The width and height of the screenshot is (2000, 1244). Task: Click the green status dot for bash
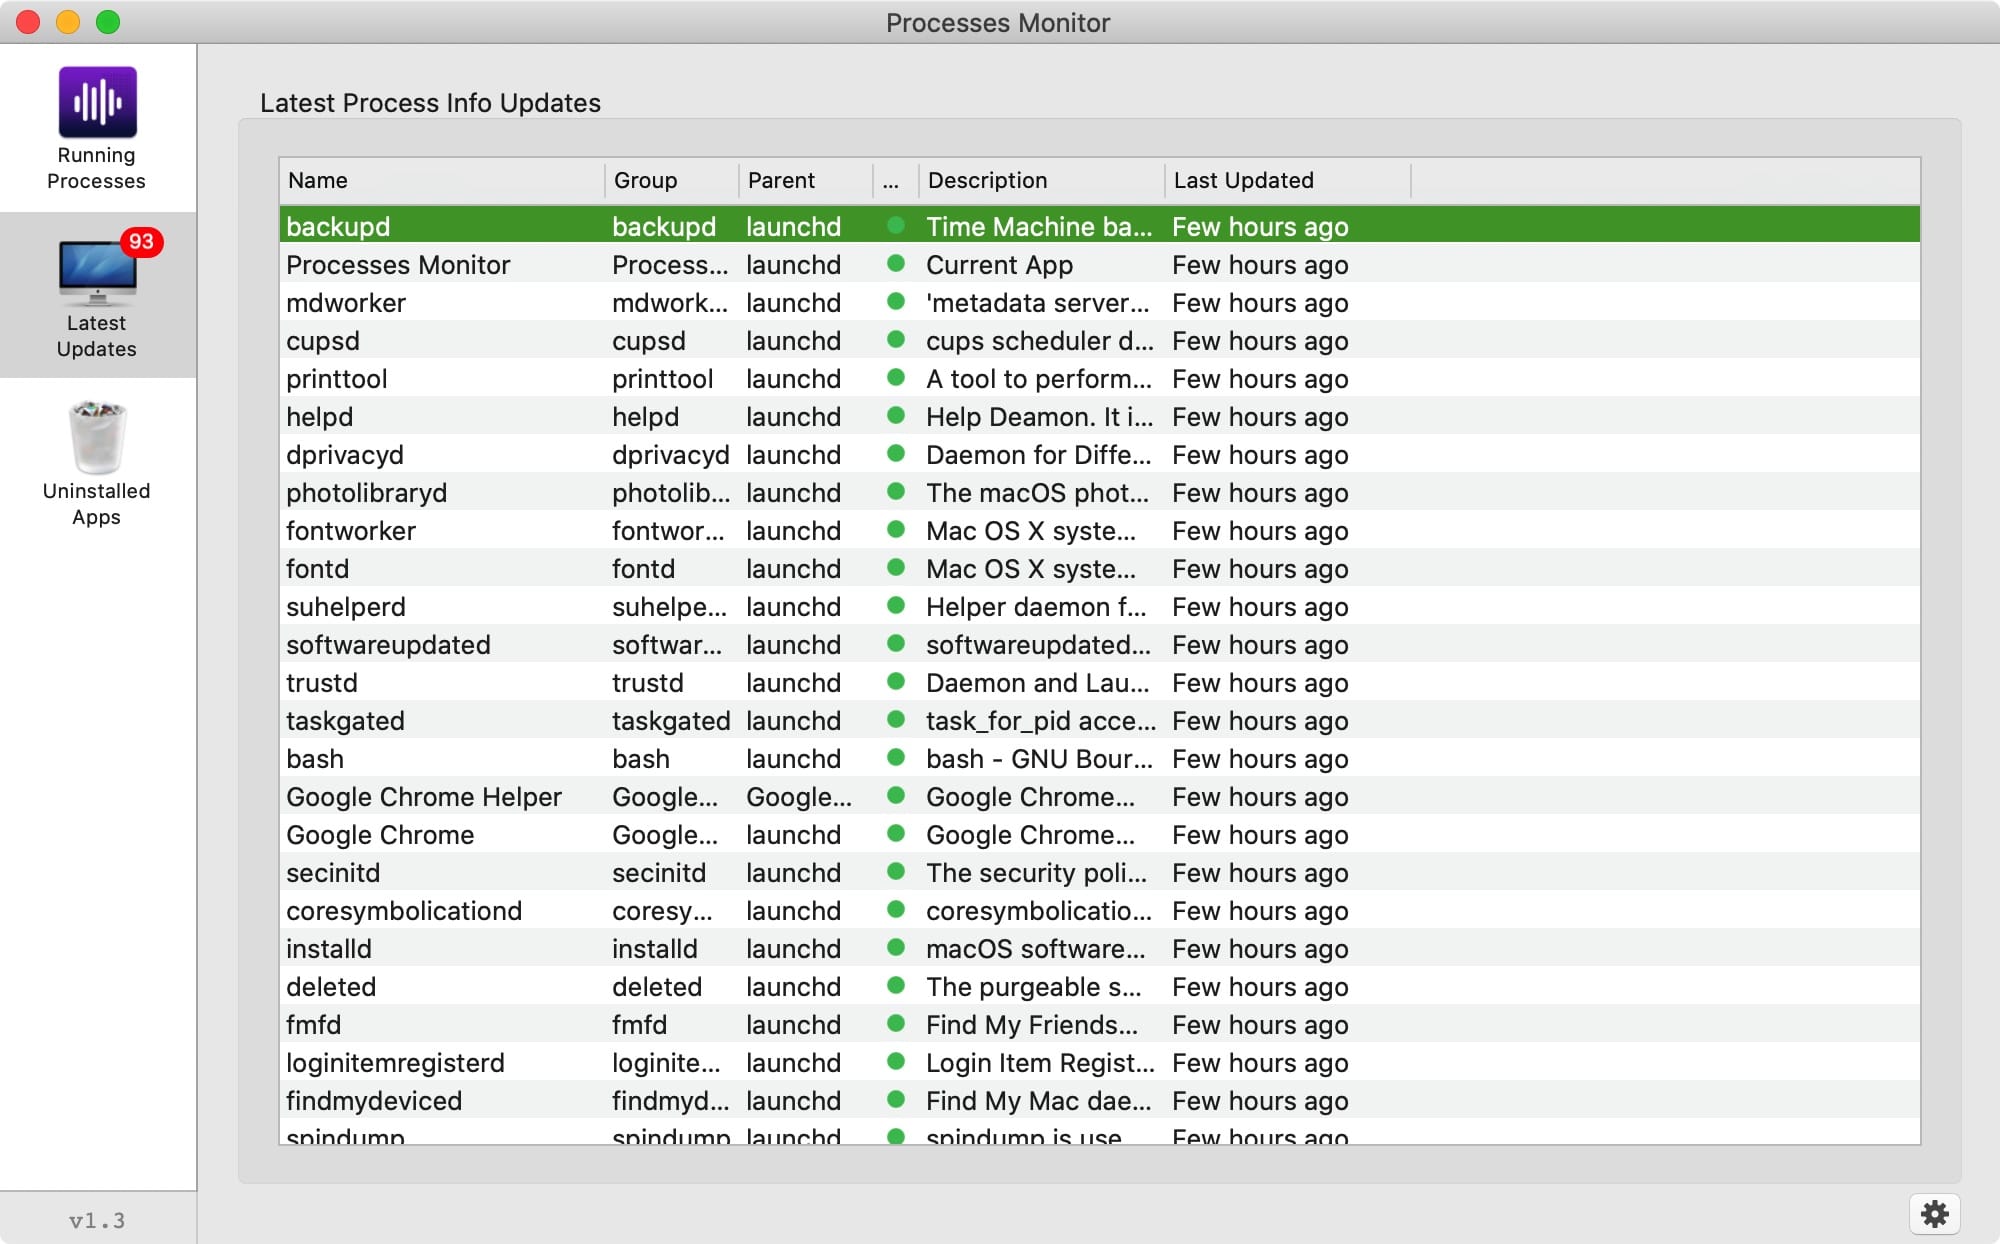[896, 758]
